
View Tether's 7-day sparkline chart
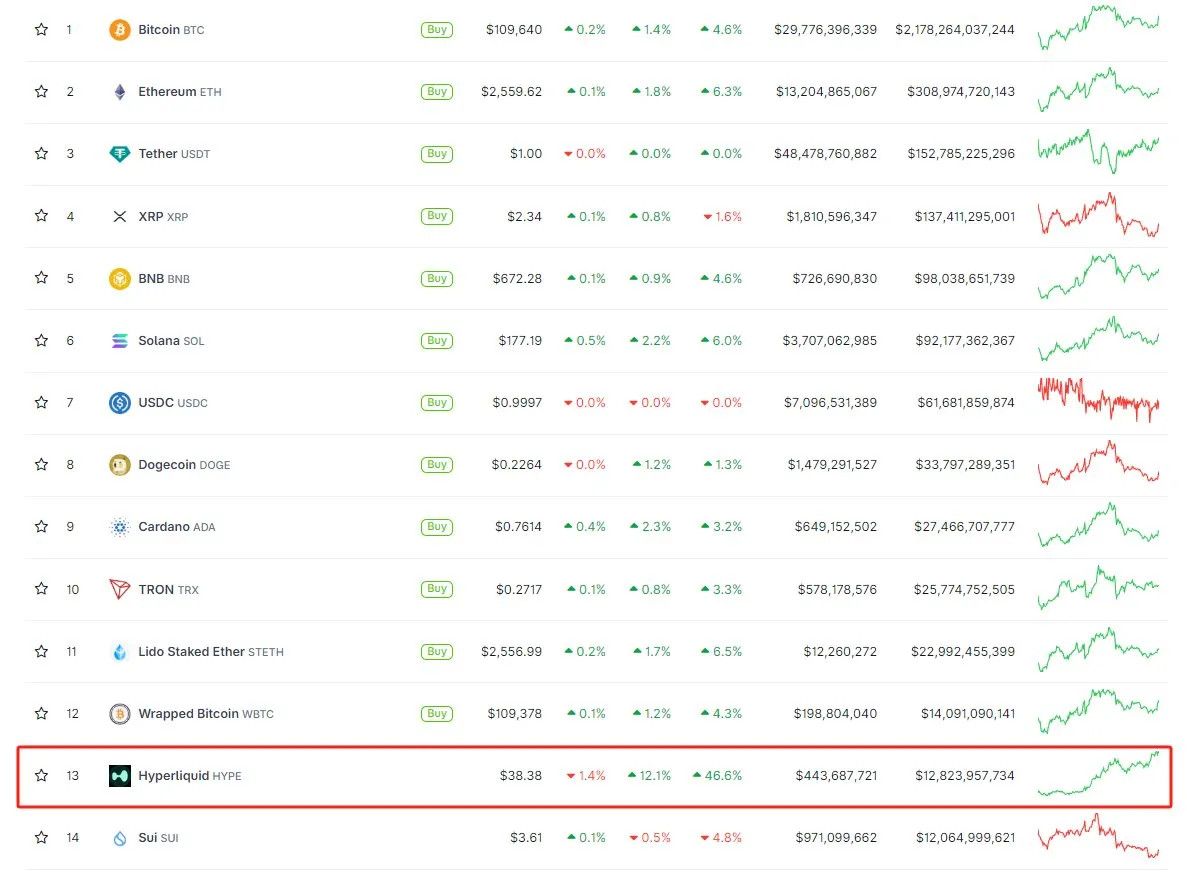pyautogui.click(x=1098, y=151)
